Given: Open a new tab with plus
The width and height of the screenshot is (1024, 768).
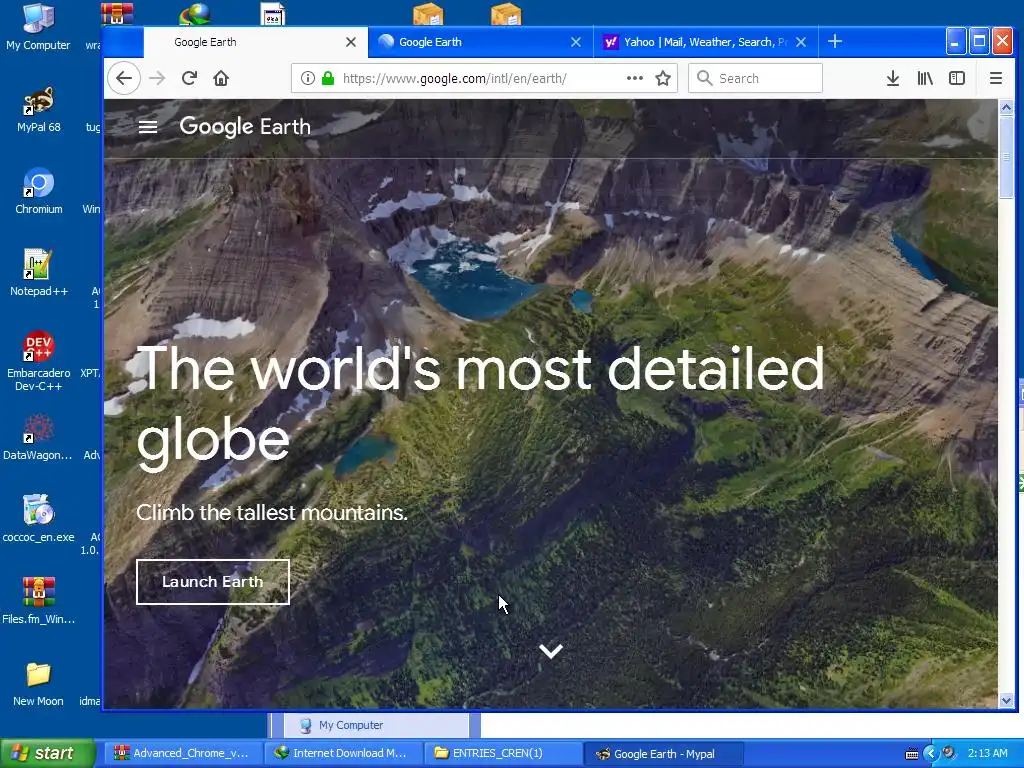Looking at the screenshot, I should (835, 42).
